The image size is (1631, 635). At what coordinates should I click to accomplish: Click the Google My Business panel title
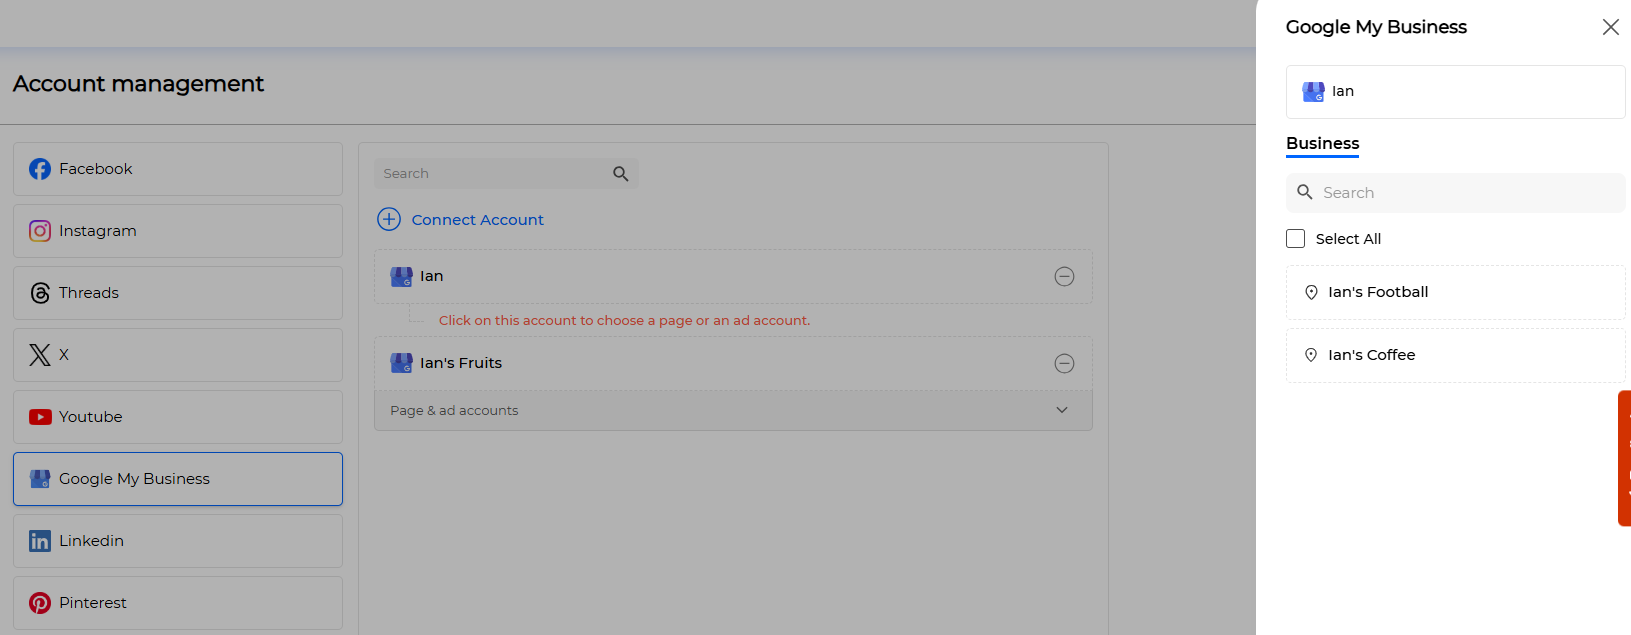coord(1376,27)
